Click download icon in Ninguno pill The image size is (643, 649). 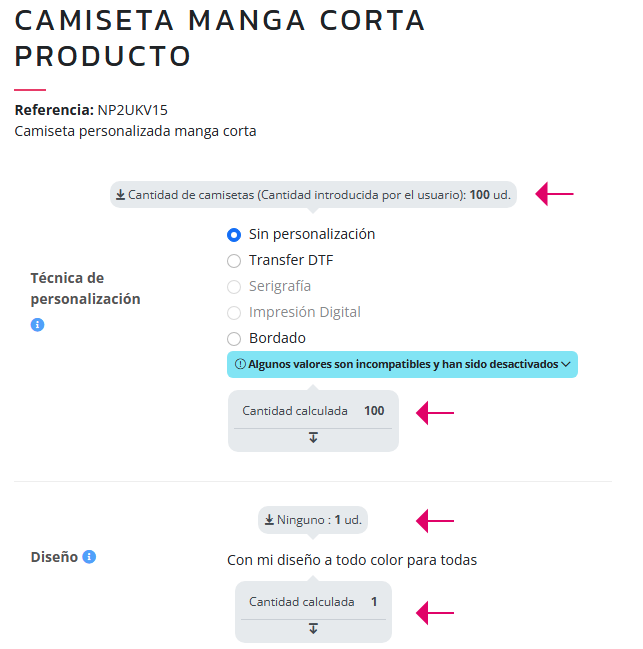(269, 520)
